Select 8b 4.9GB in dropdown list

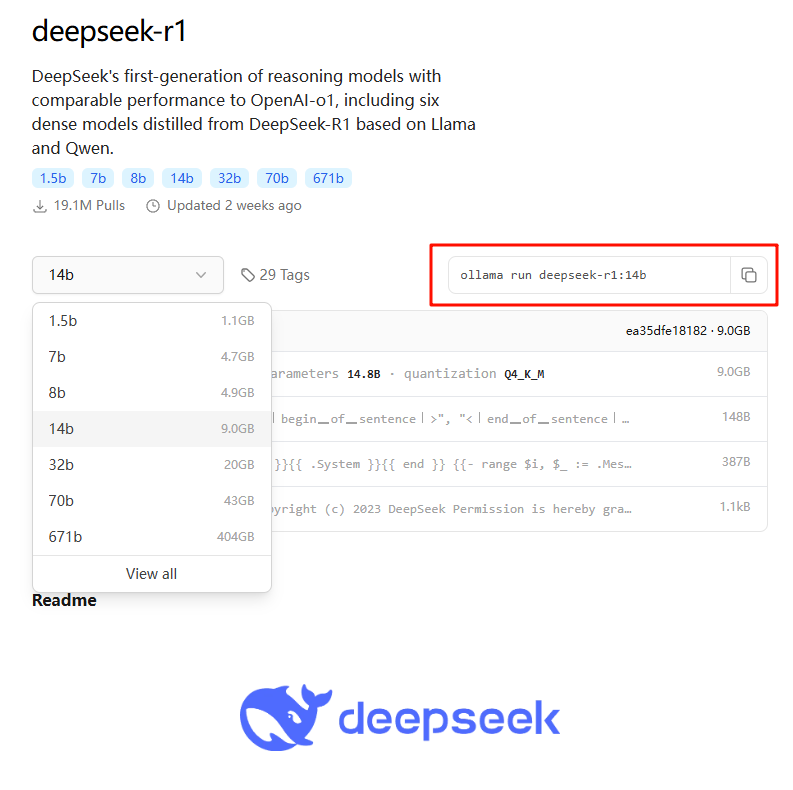pyautogui.click(x=152, y=392)
